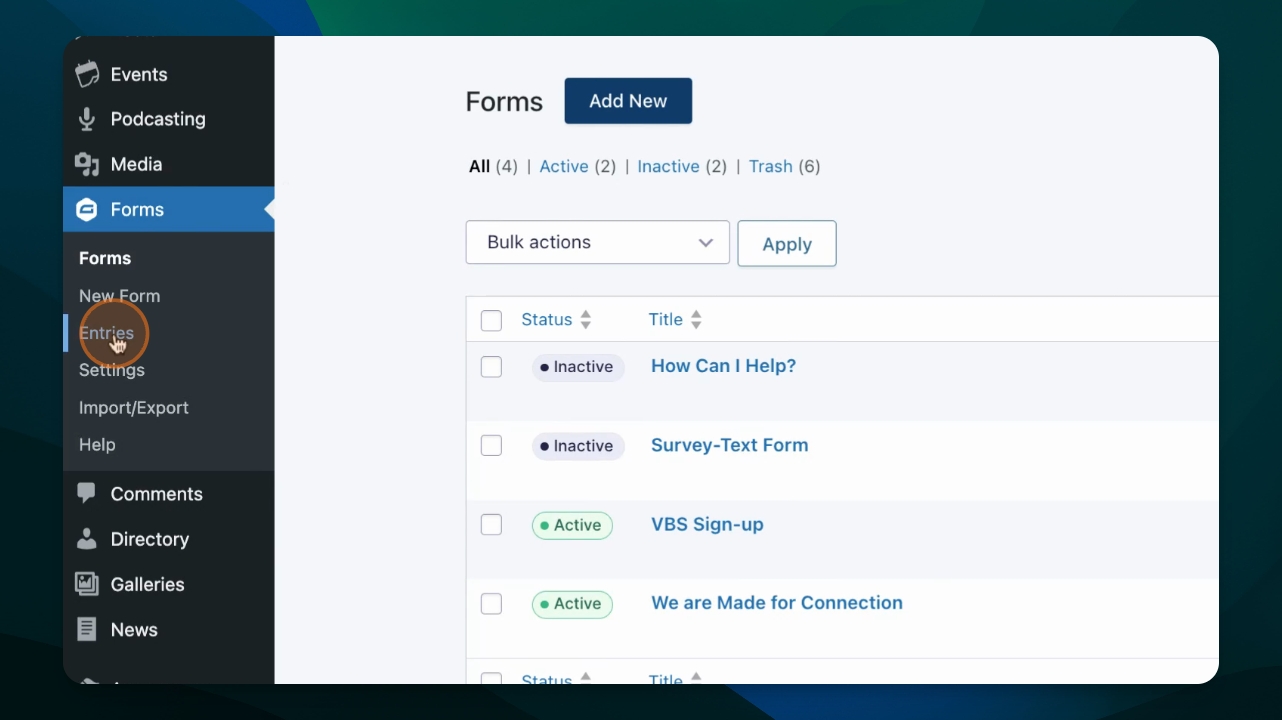1282x720 pixels.
Task: Mark the VBS Sign-up row checkbox
Action: click(x=491, y=525)
